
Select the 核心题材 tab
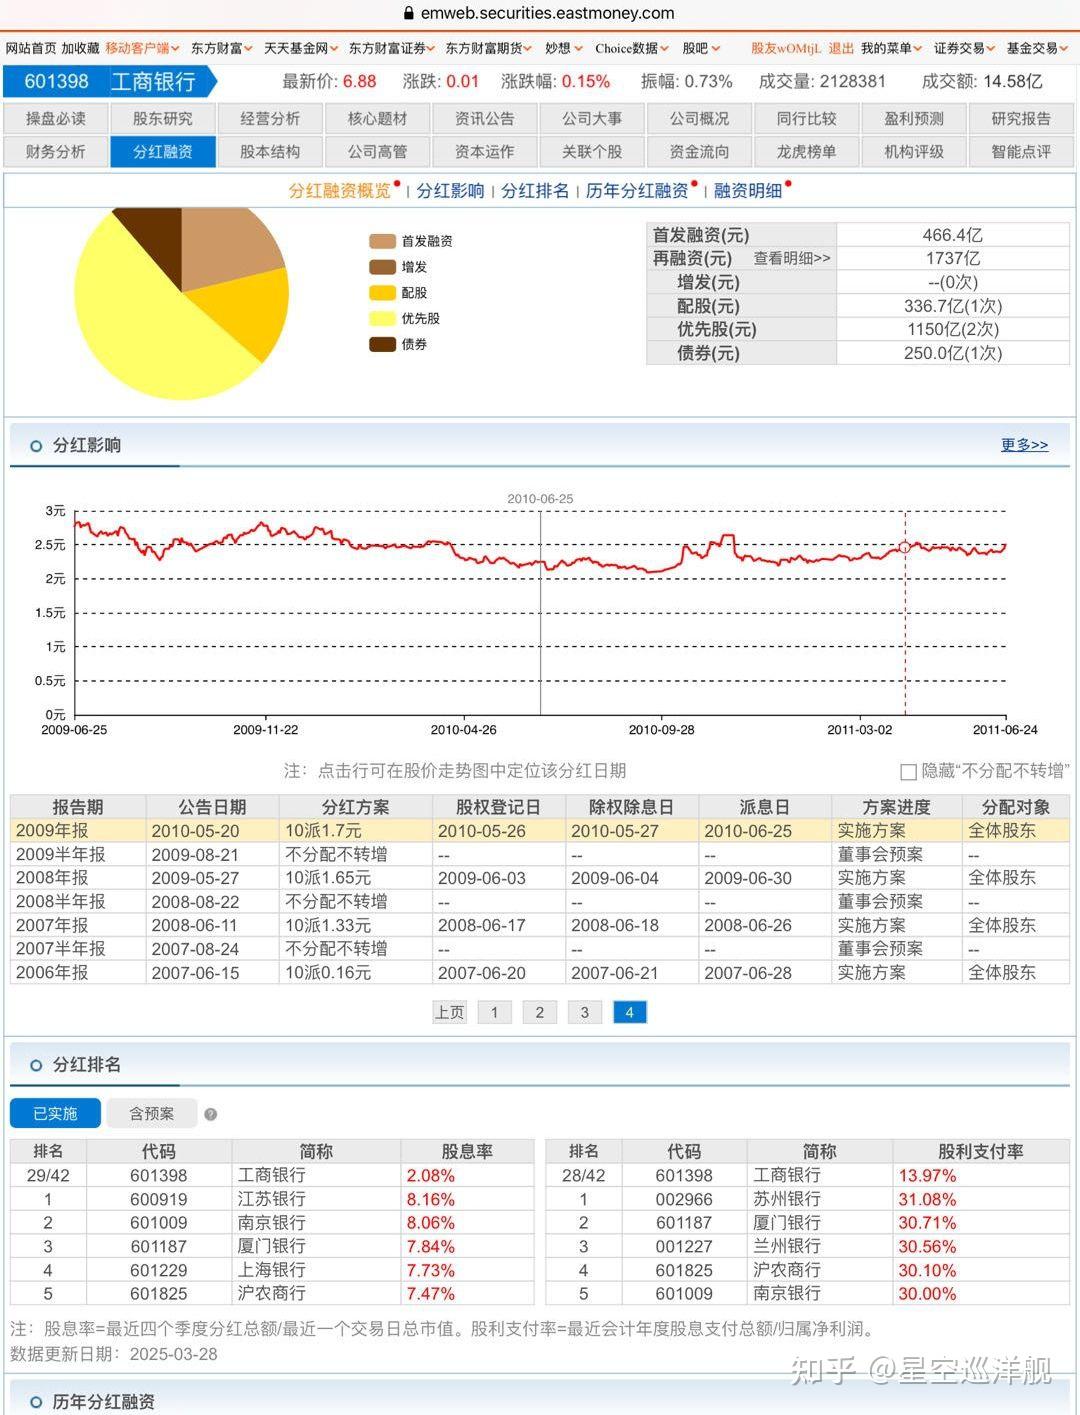coord(378,119)
